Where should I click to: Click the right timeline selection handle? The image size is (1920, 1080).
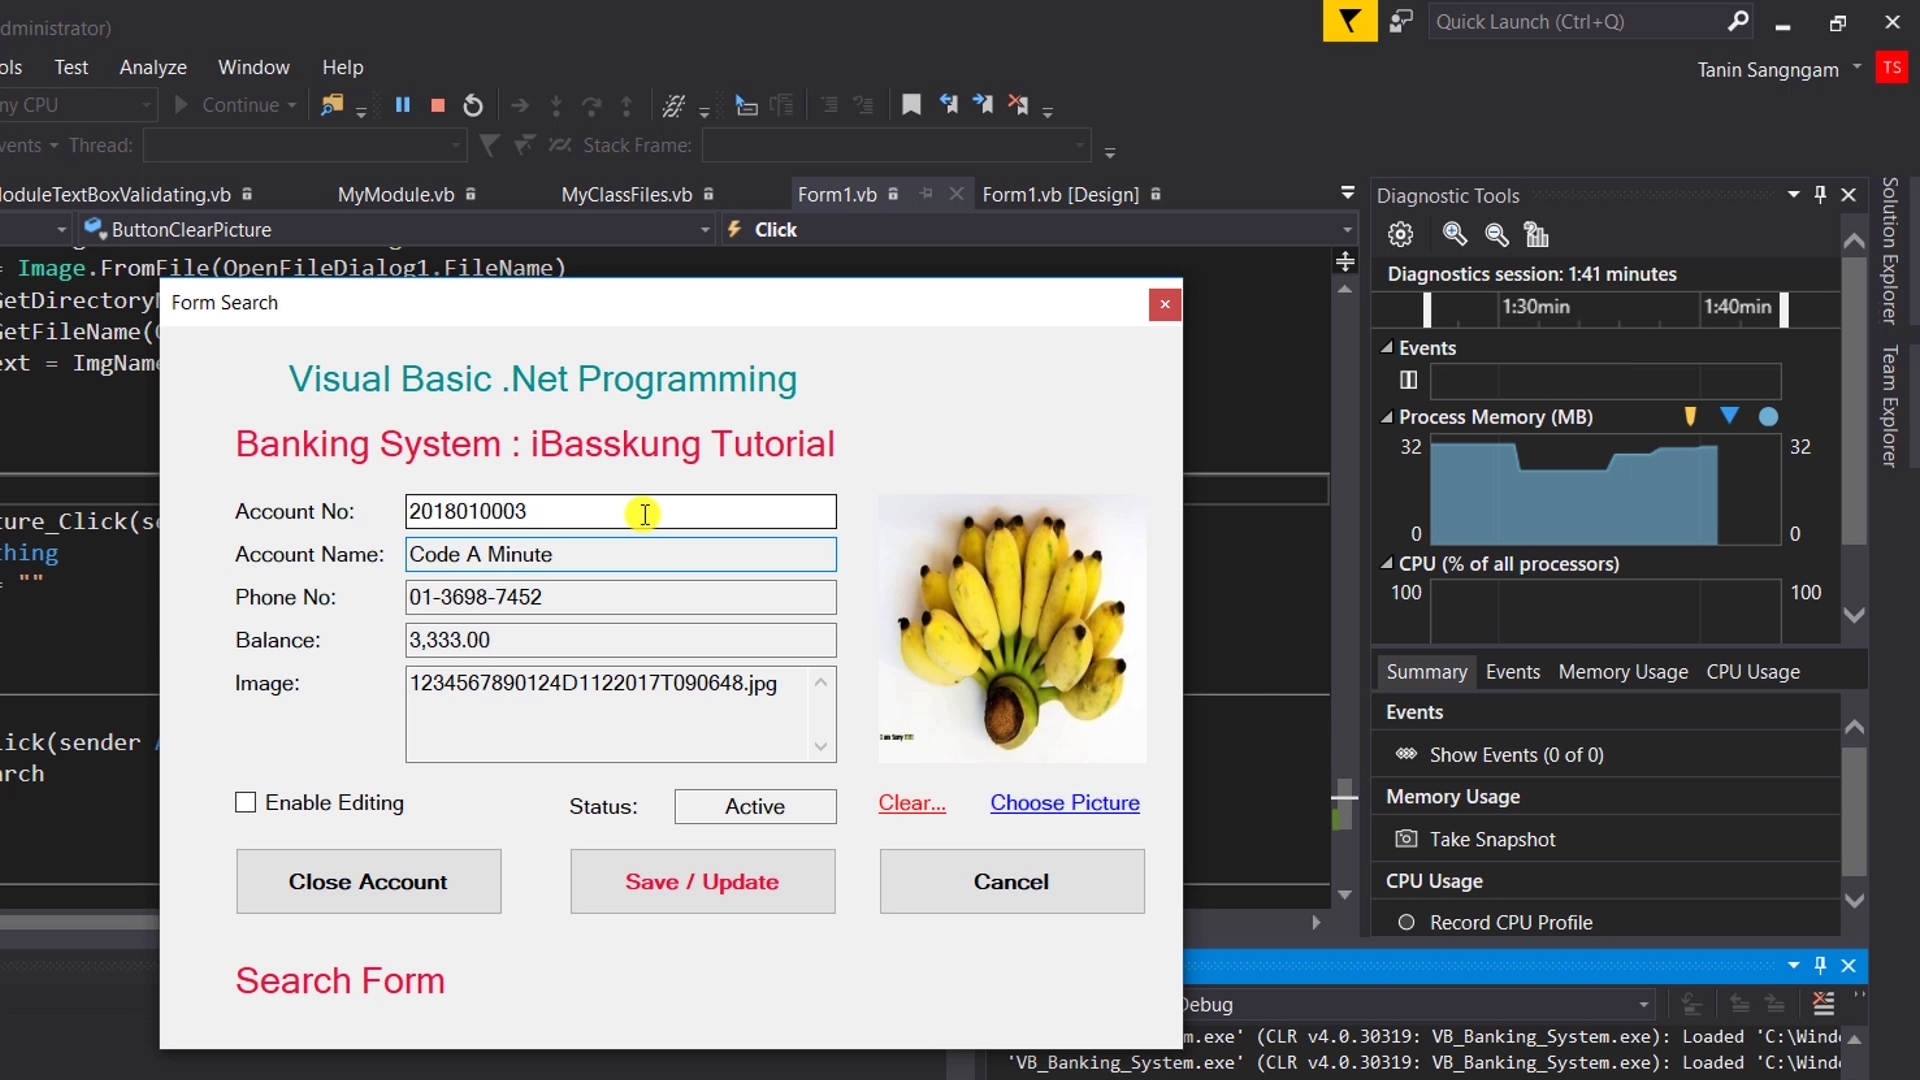pos(1784,310)
